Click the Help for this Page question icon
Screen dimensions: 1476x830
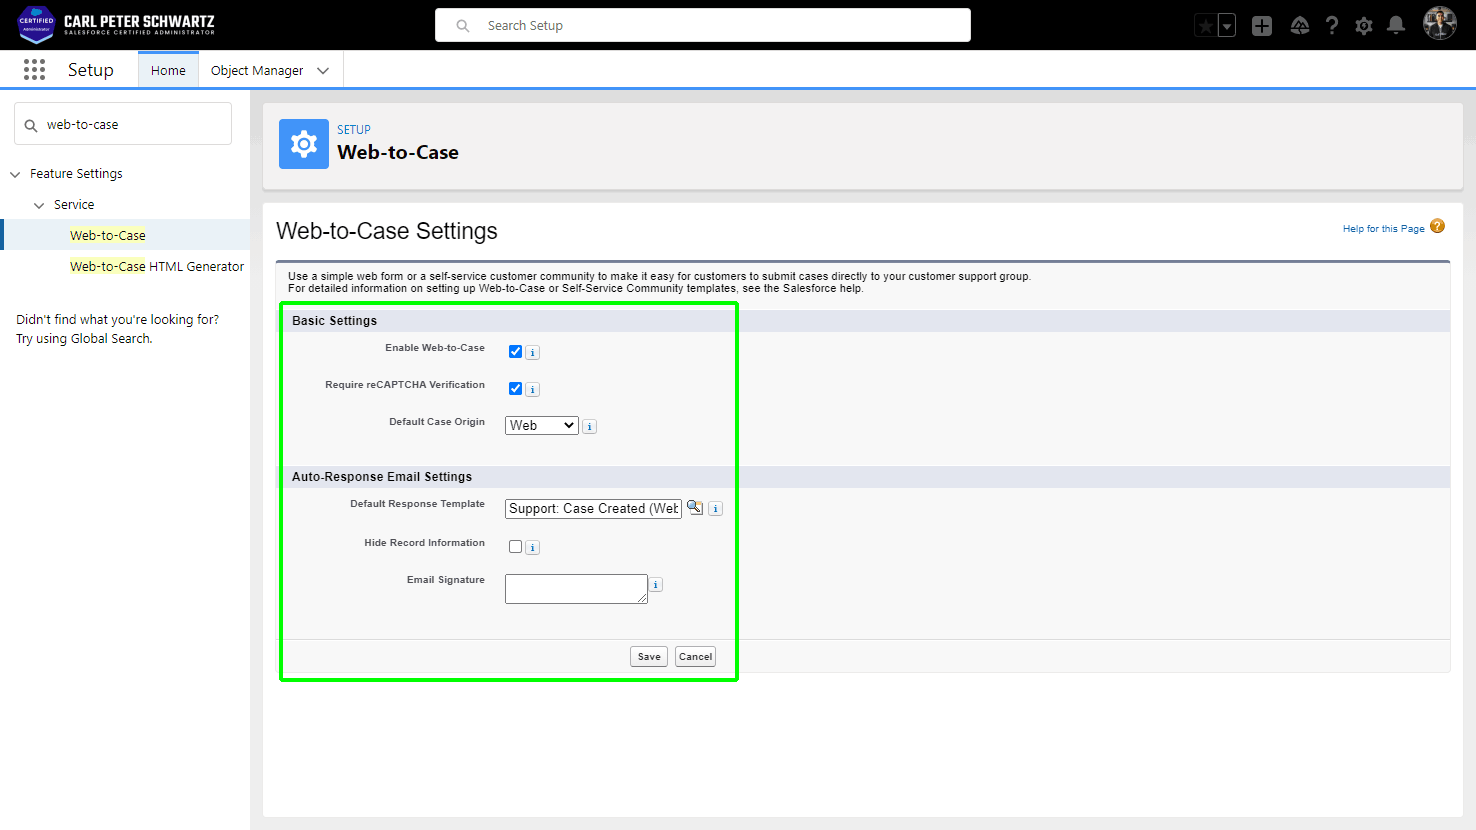point(1437,226)
